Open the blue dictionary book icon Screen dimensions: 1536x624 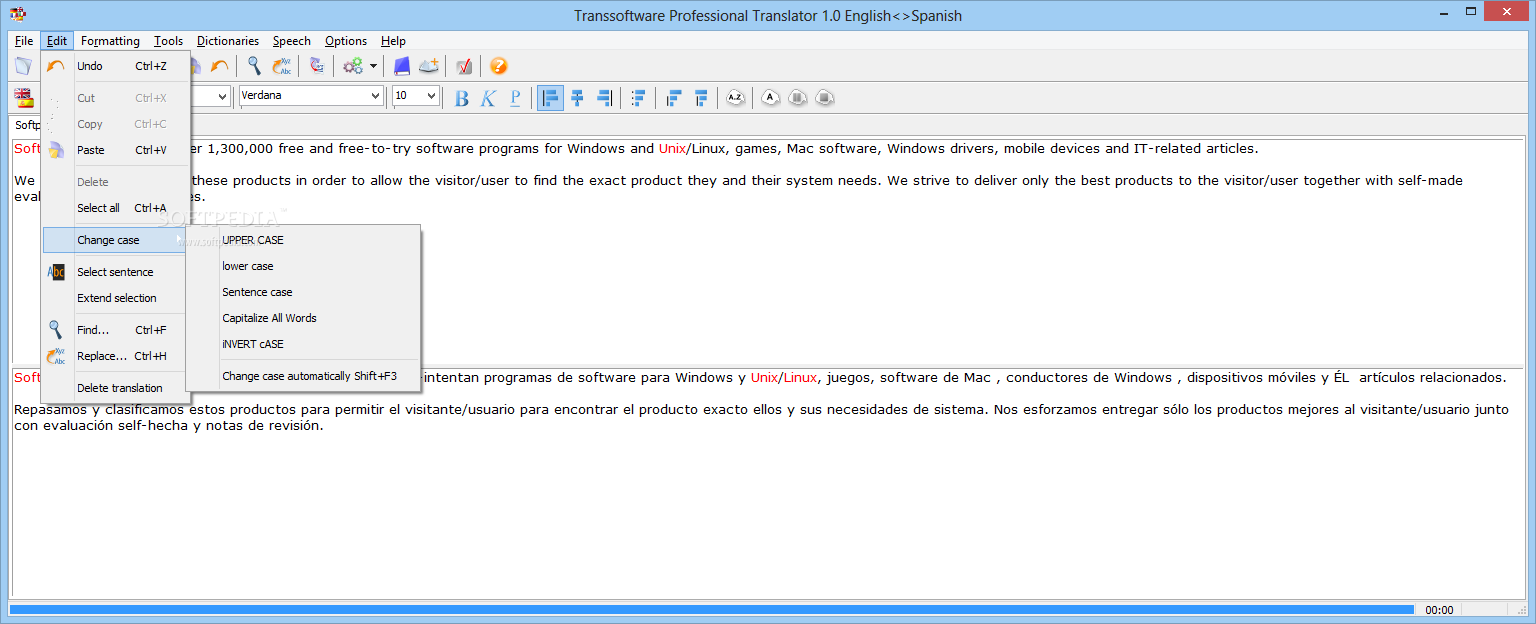coord(402,66)
